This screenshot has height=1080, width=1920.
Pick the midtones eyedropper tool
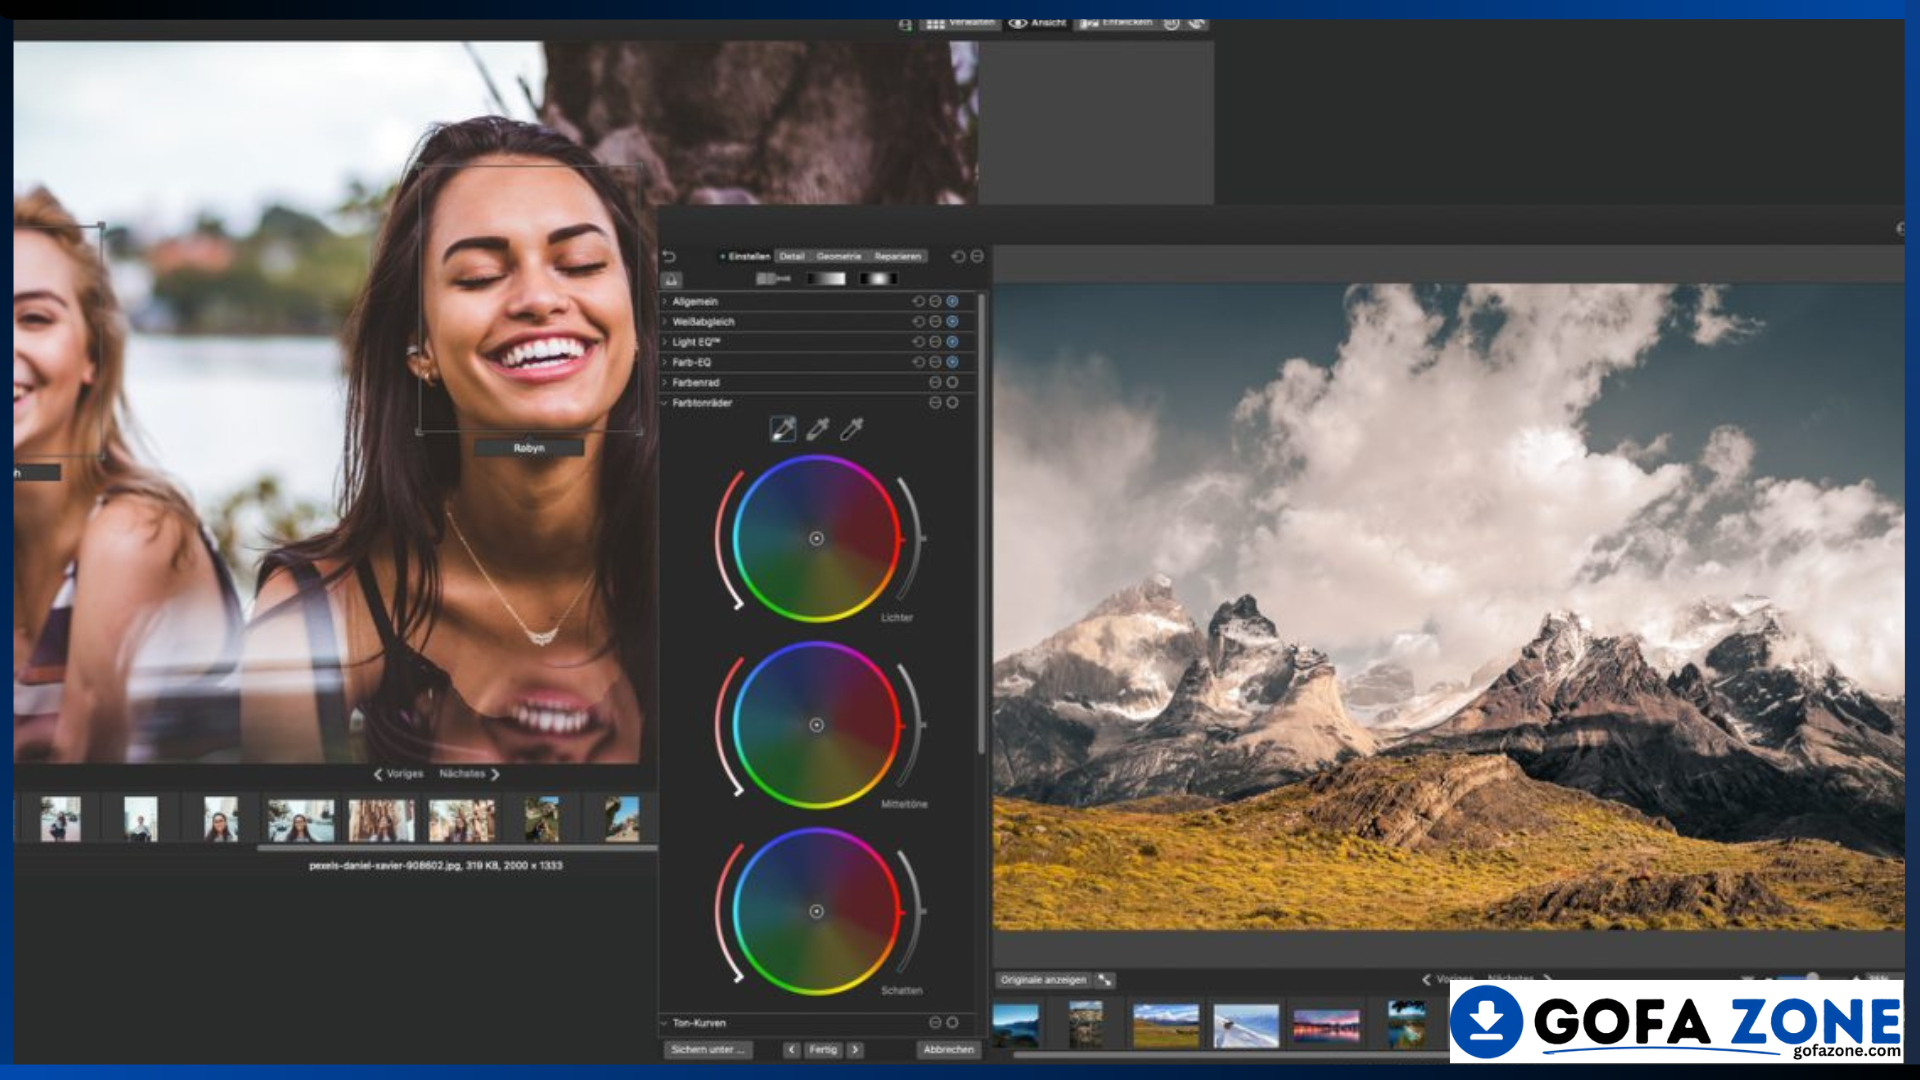pos(818,429)
